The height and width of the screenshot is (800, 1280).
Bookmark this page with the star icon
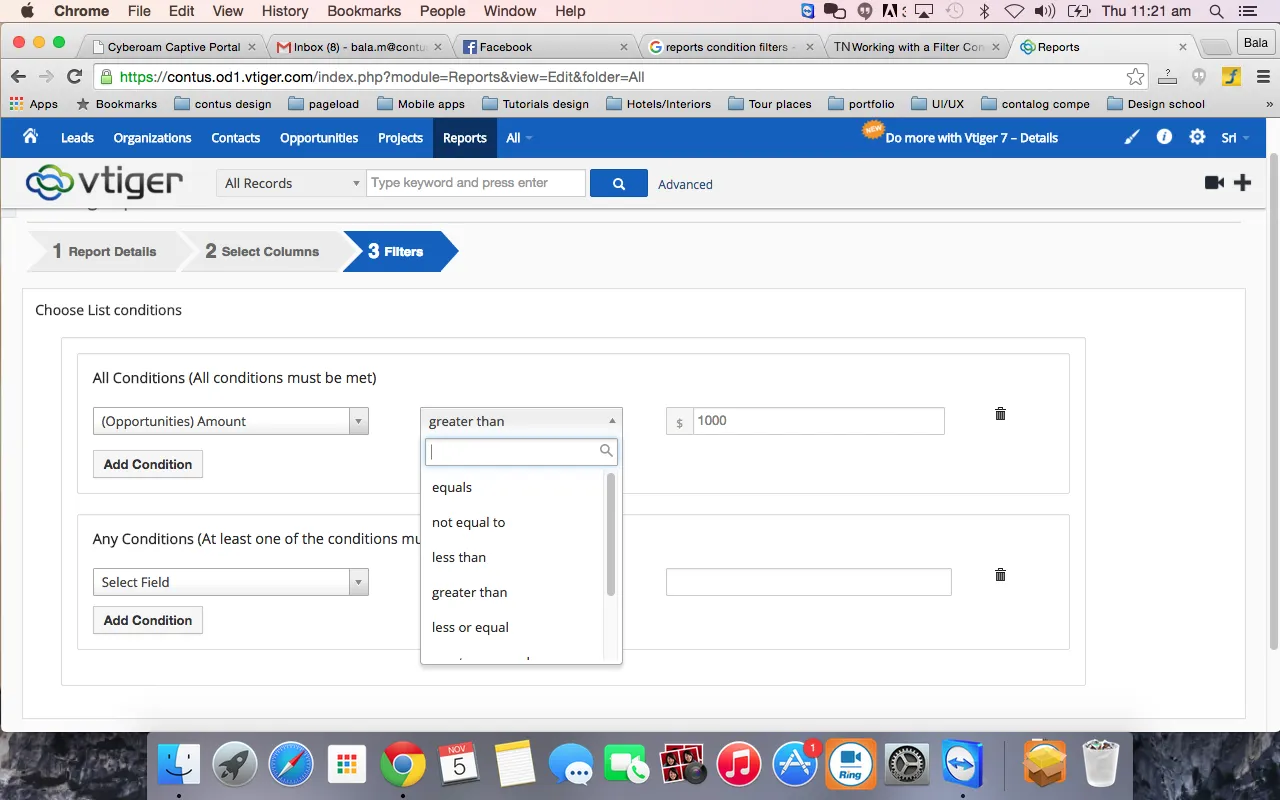click(1135, 77)
